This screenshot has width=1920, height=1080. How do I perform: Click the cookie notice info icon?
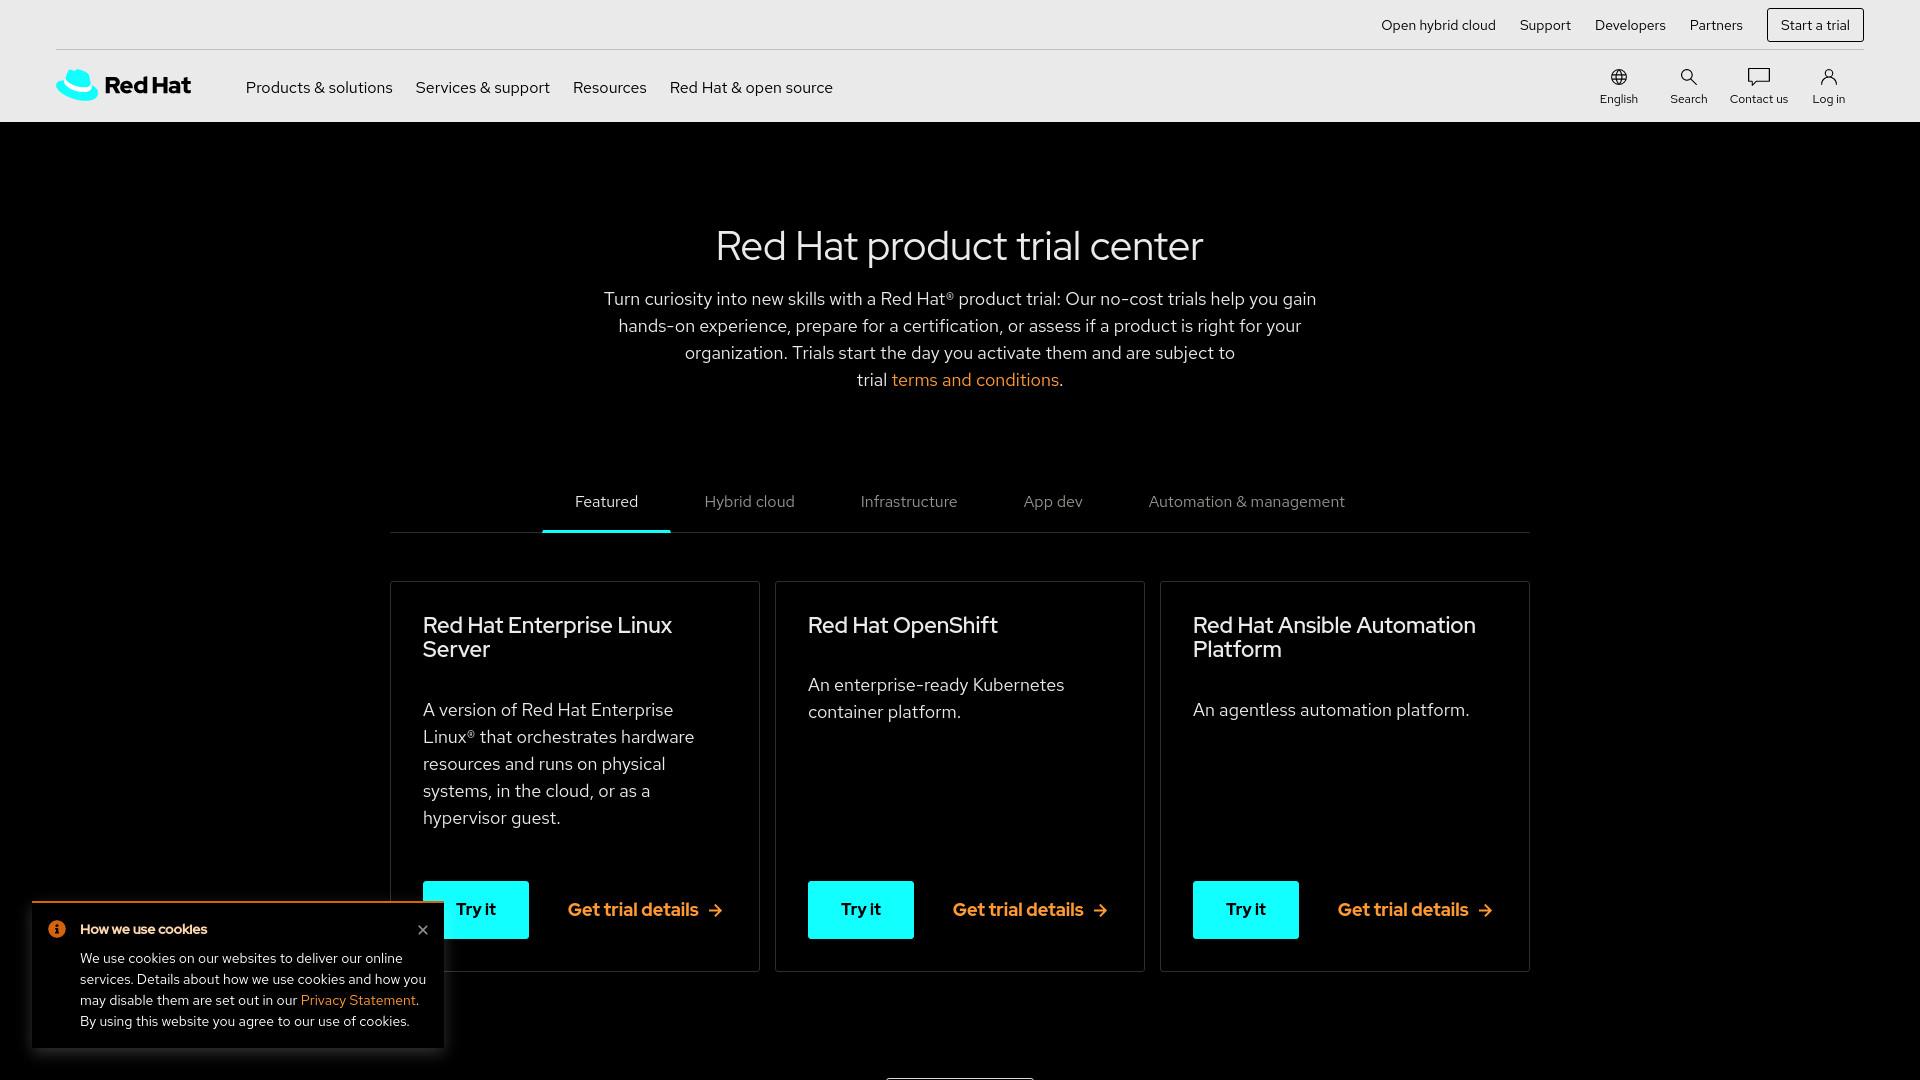coord(57,929)
